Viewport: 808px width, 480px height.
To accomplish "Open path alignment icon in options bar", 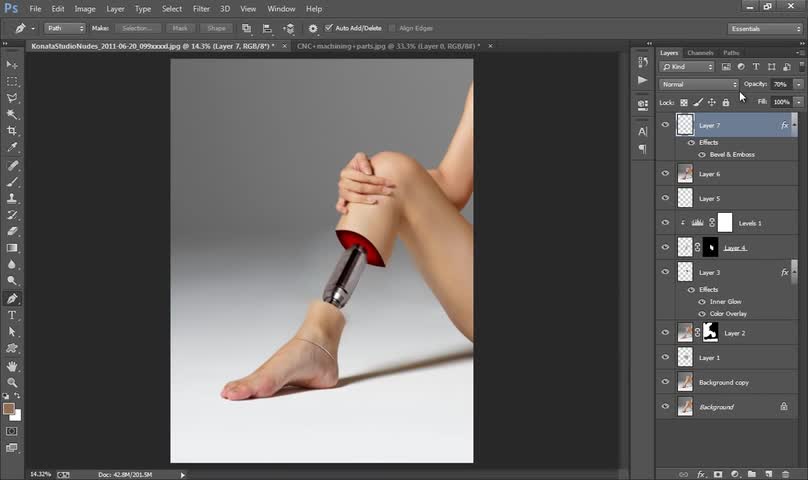I will 267,28.
